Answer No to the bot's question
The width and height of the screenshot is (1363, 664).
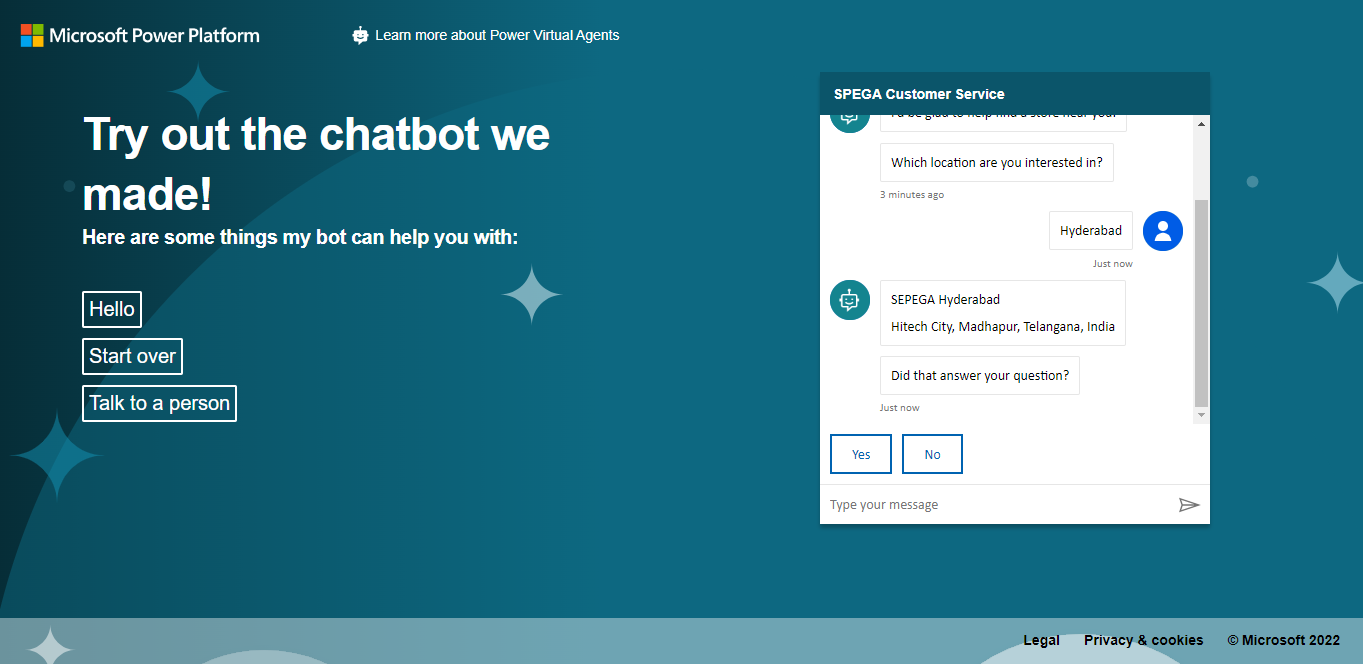932,454
